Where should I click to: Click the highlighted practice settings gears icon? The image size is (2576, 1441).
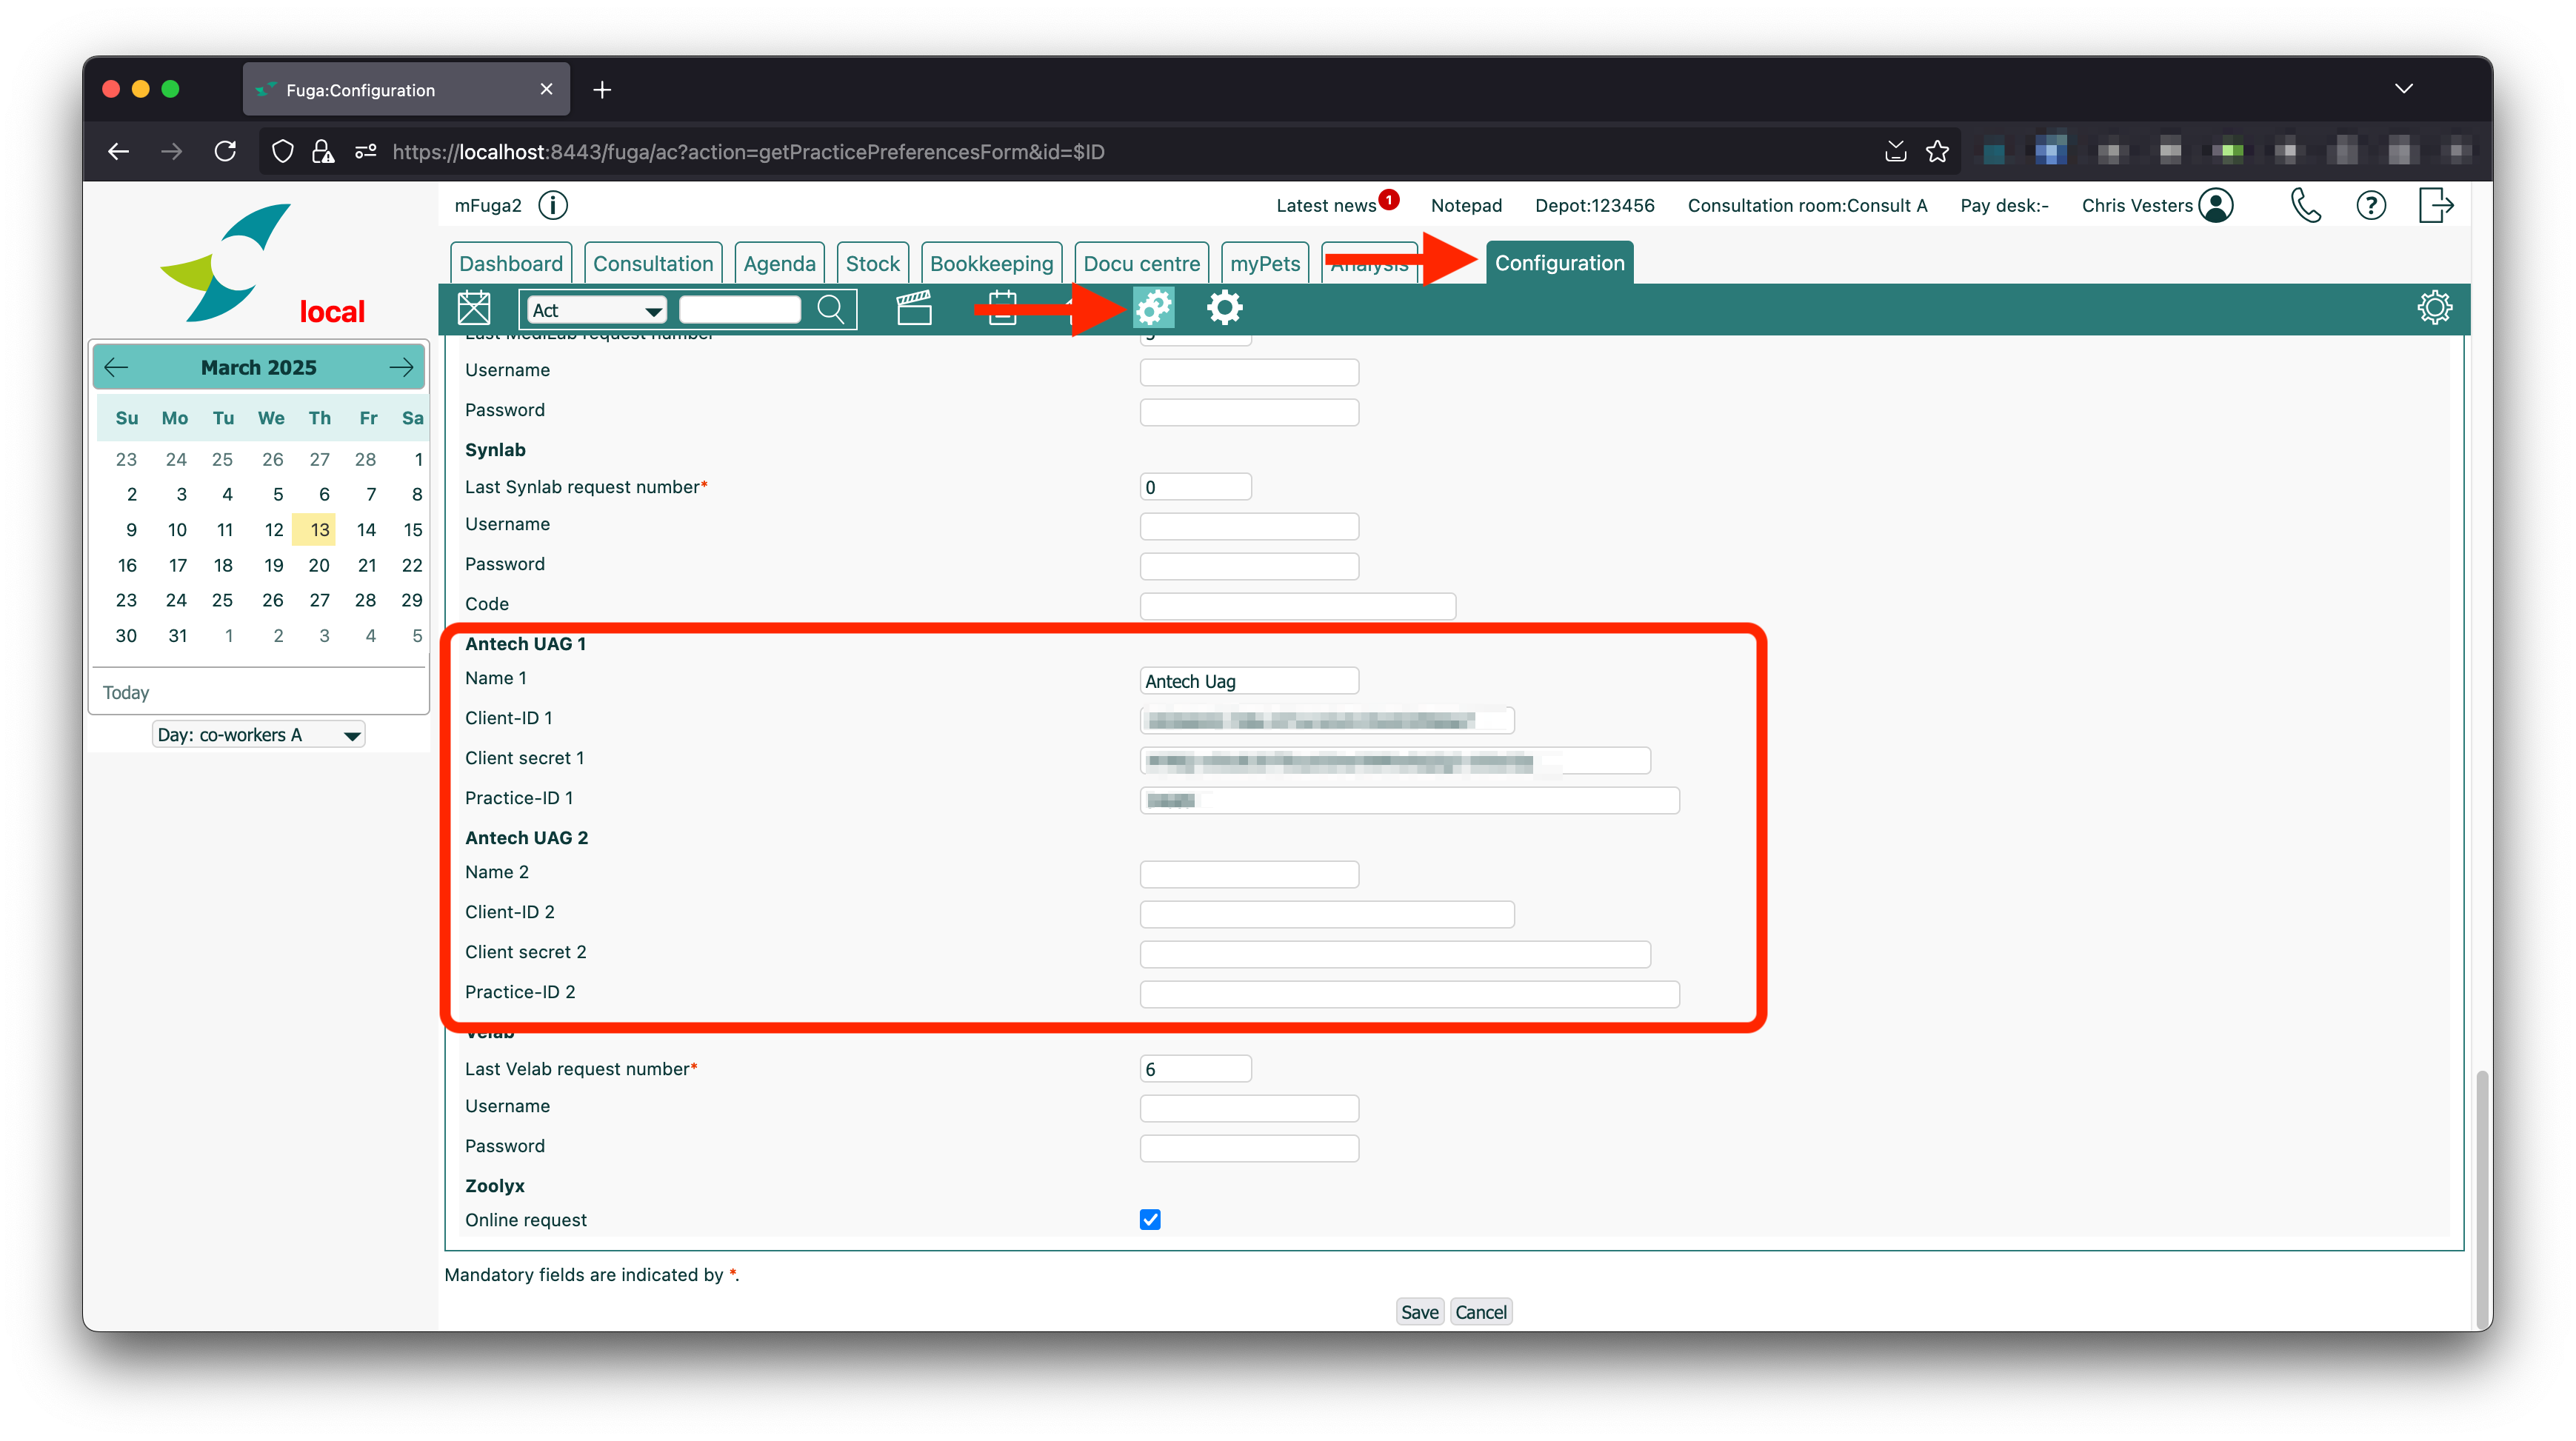coord(1153,308)
